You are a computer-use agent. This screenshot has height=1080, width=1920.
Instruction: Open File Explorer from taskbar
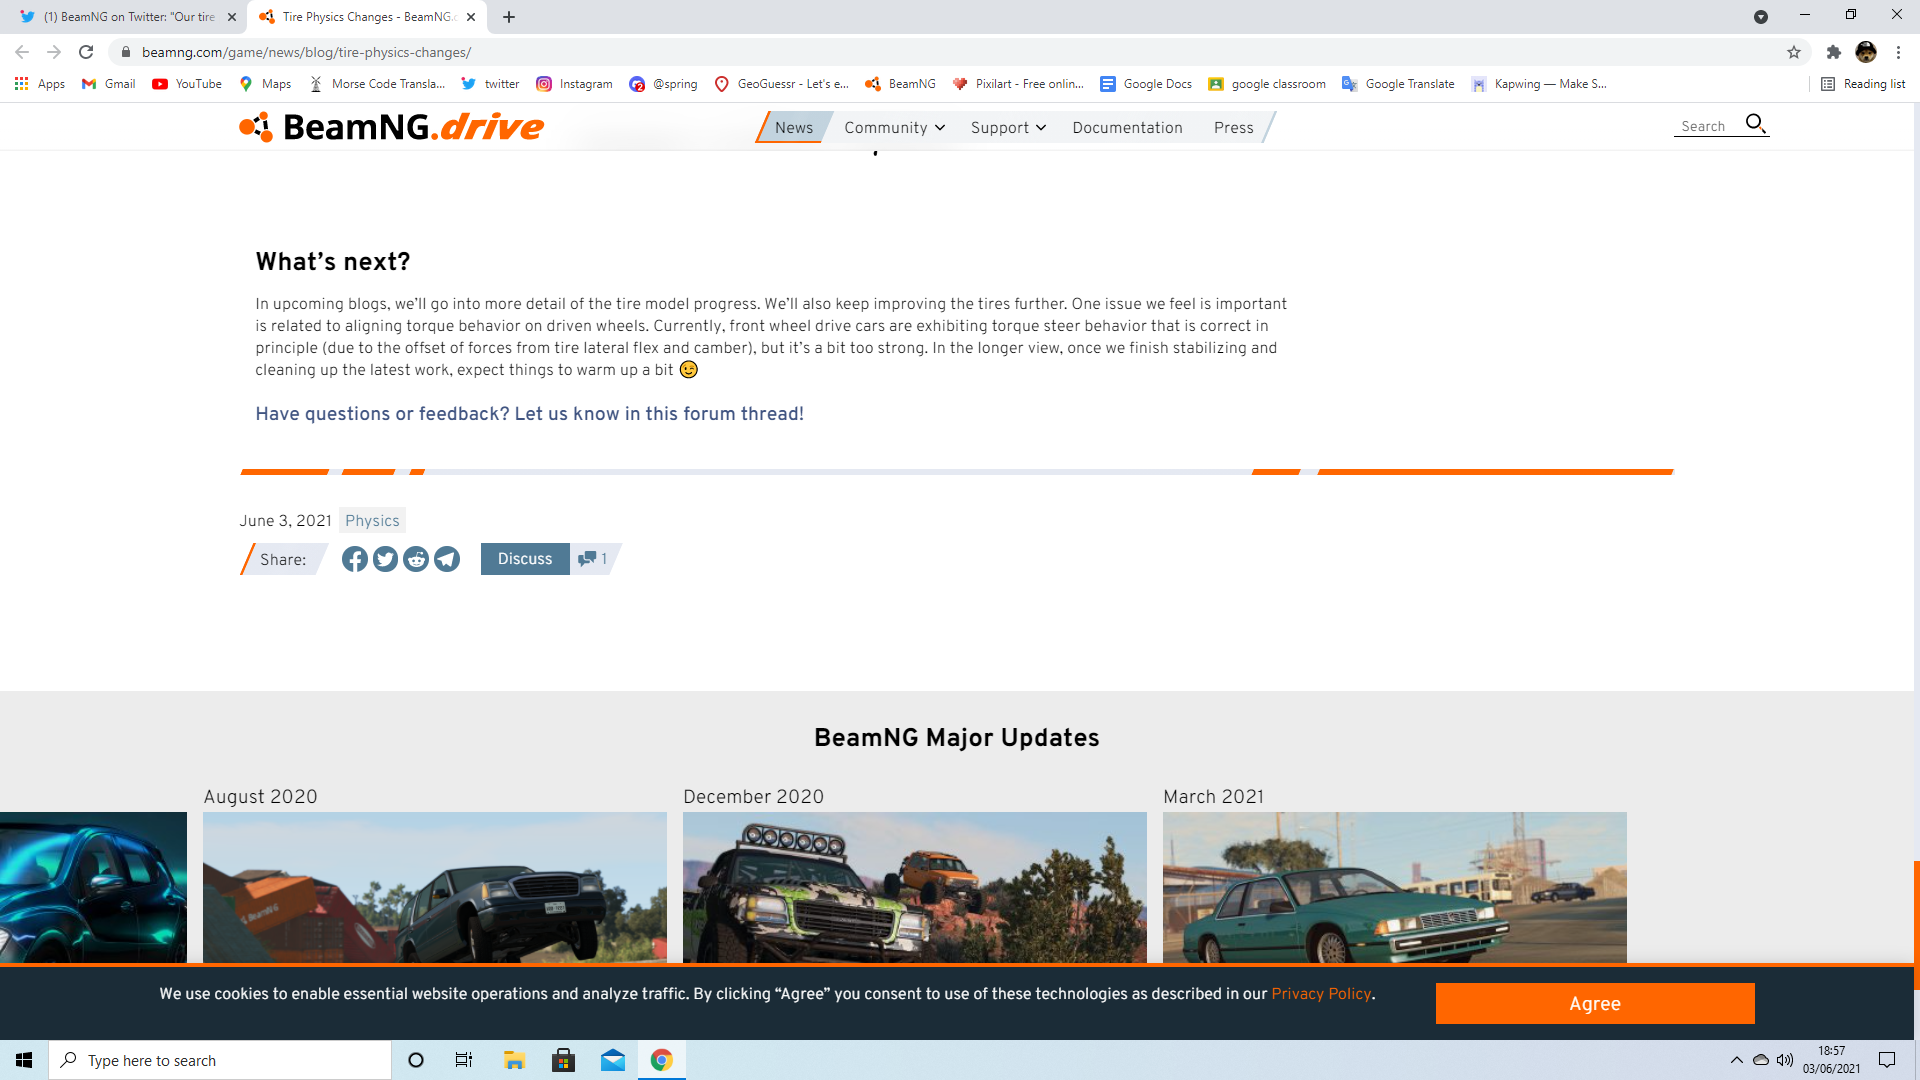coord(514,1060)
